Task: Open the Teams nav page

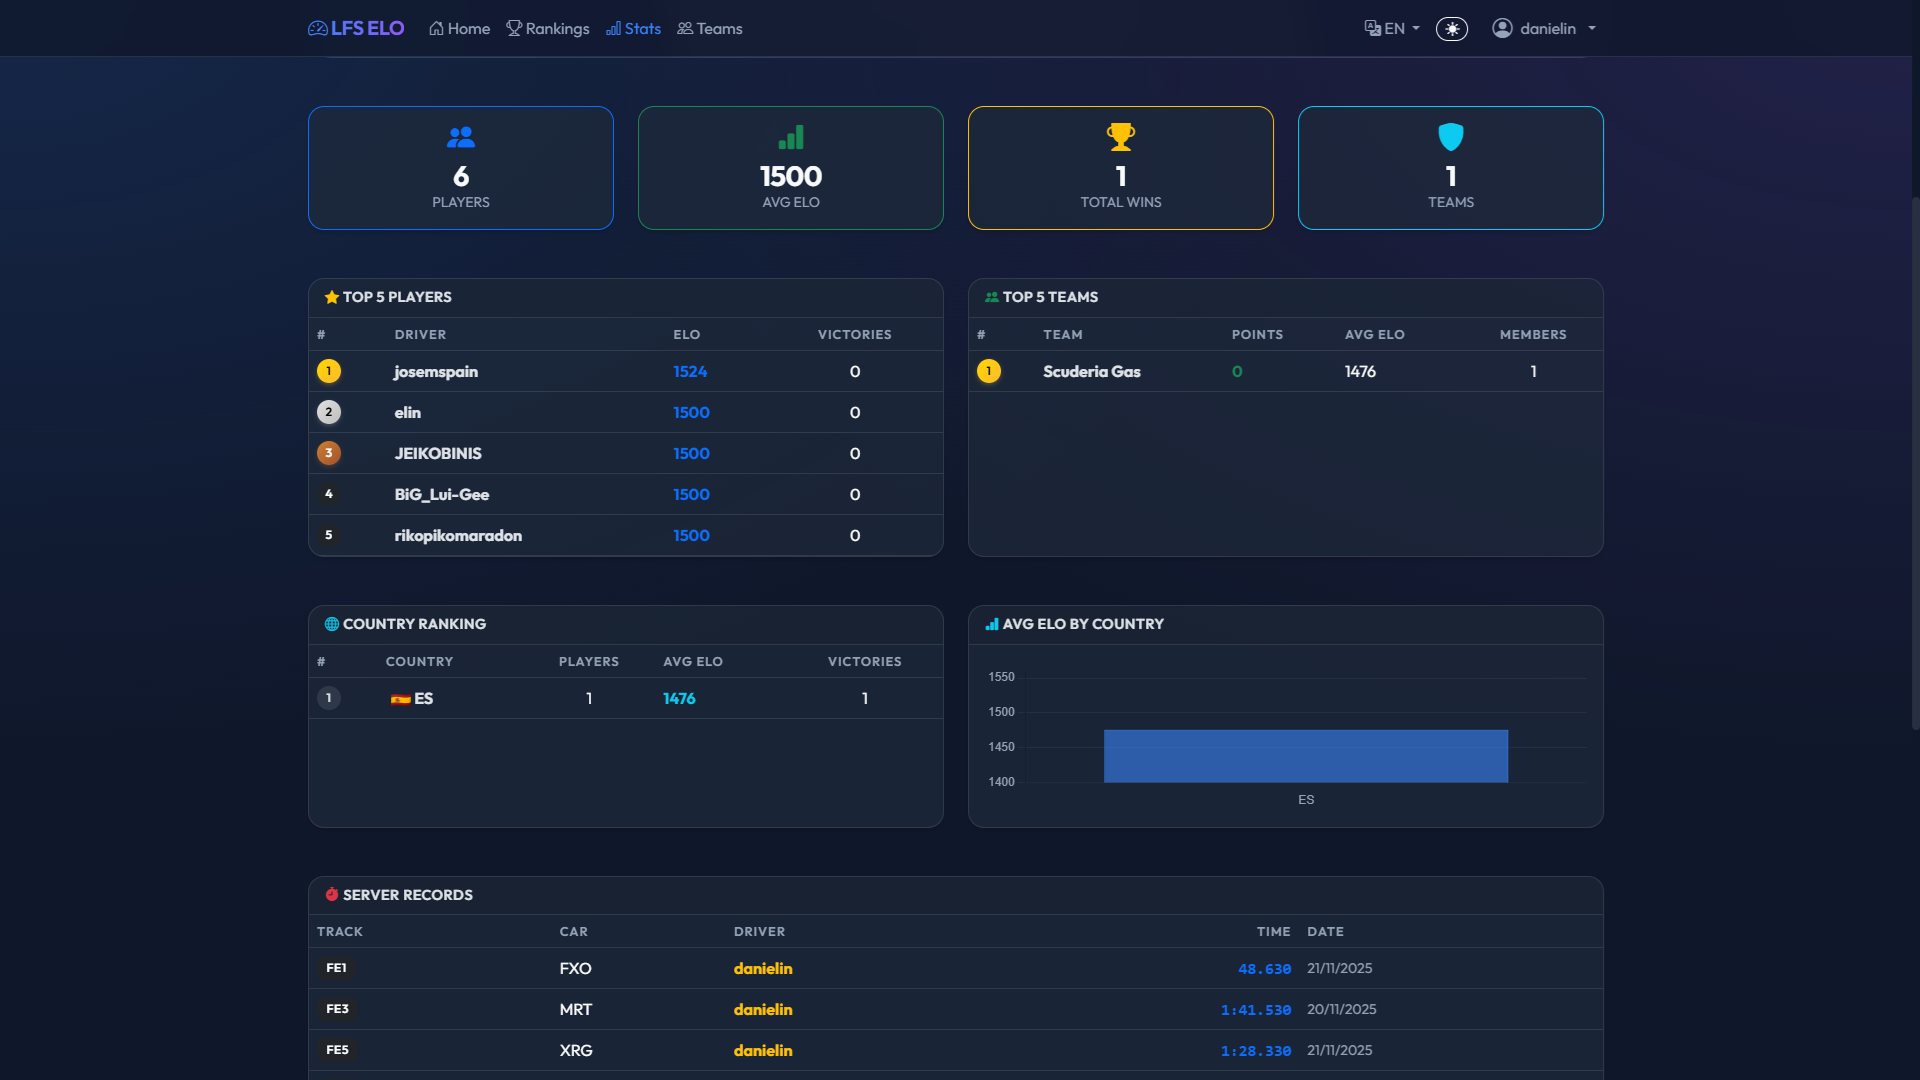Action: pos(709,29)
